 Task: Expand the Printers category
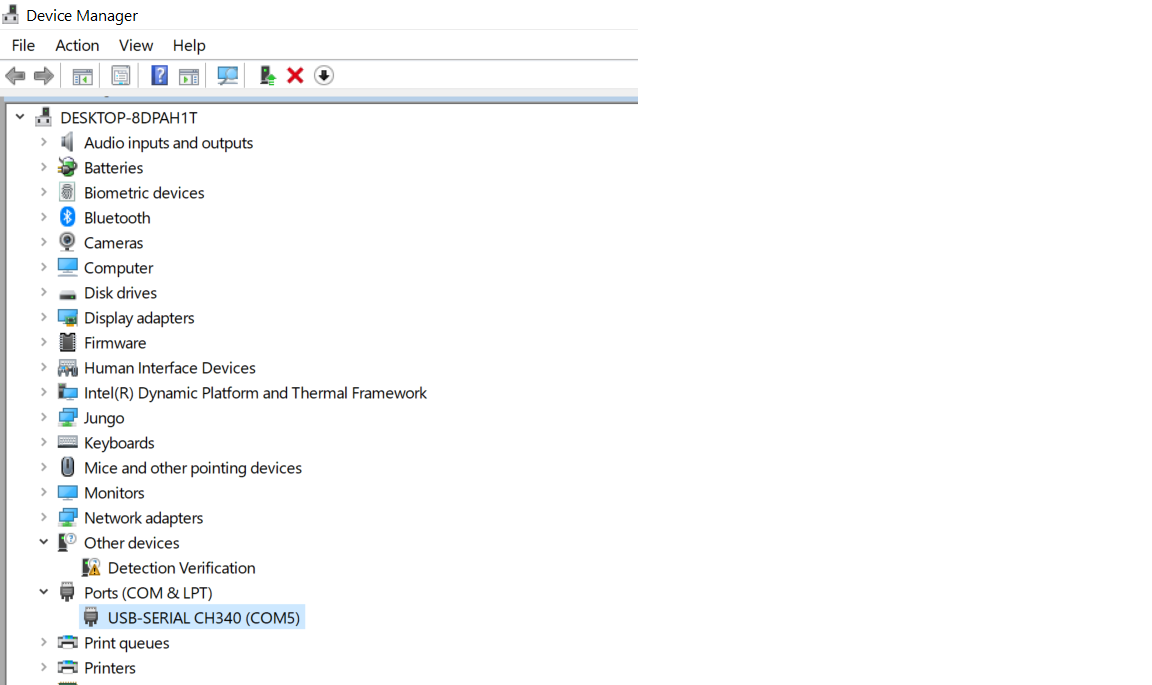tap(43, 667)
